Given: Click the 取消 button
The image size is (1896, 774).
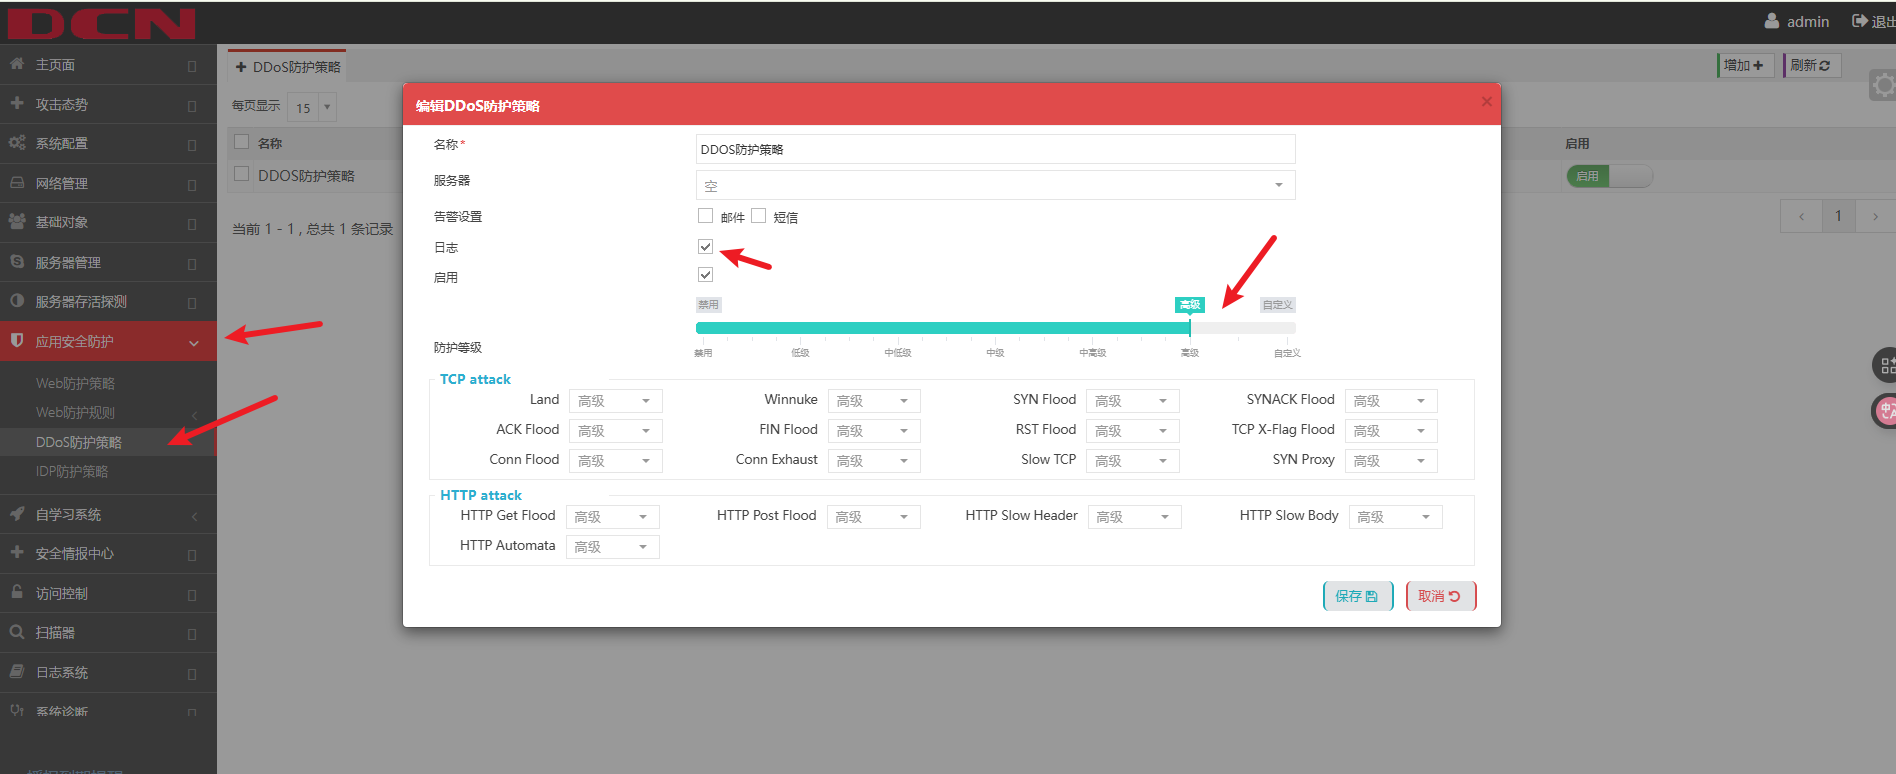Looking at the screenshot, I should pos(1440,596).
